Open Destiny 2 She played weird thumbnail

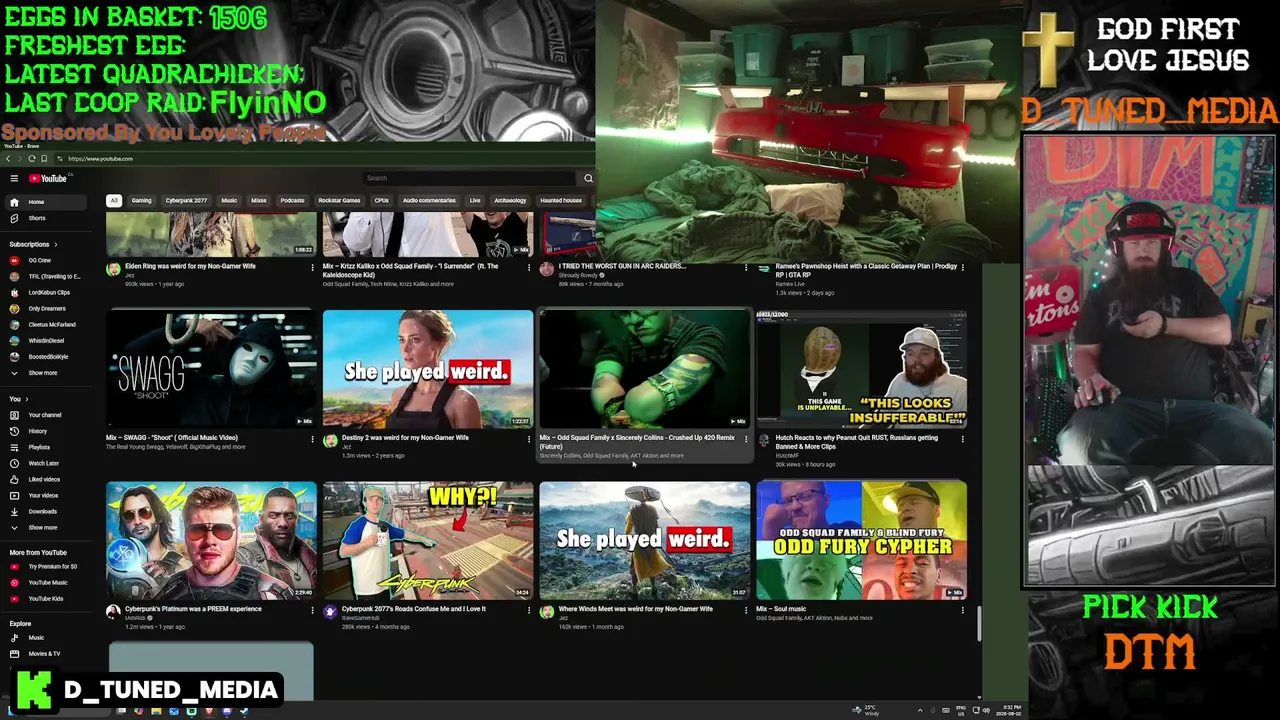pyautogui.click(x=428, y=369)
